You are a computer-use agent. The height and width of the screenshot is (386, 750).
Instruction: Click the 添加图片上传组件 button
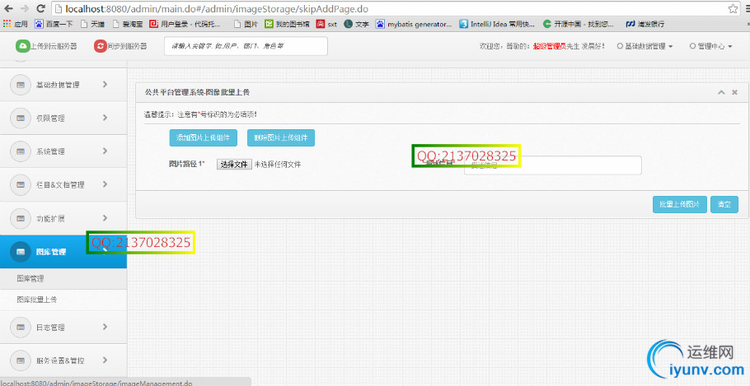(203, 138)
